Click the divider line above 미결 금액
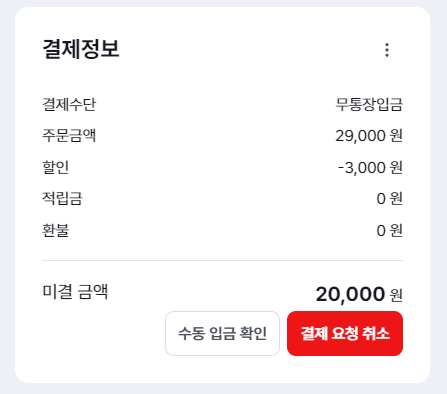The image size is (447, 394). coord(222,260)
